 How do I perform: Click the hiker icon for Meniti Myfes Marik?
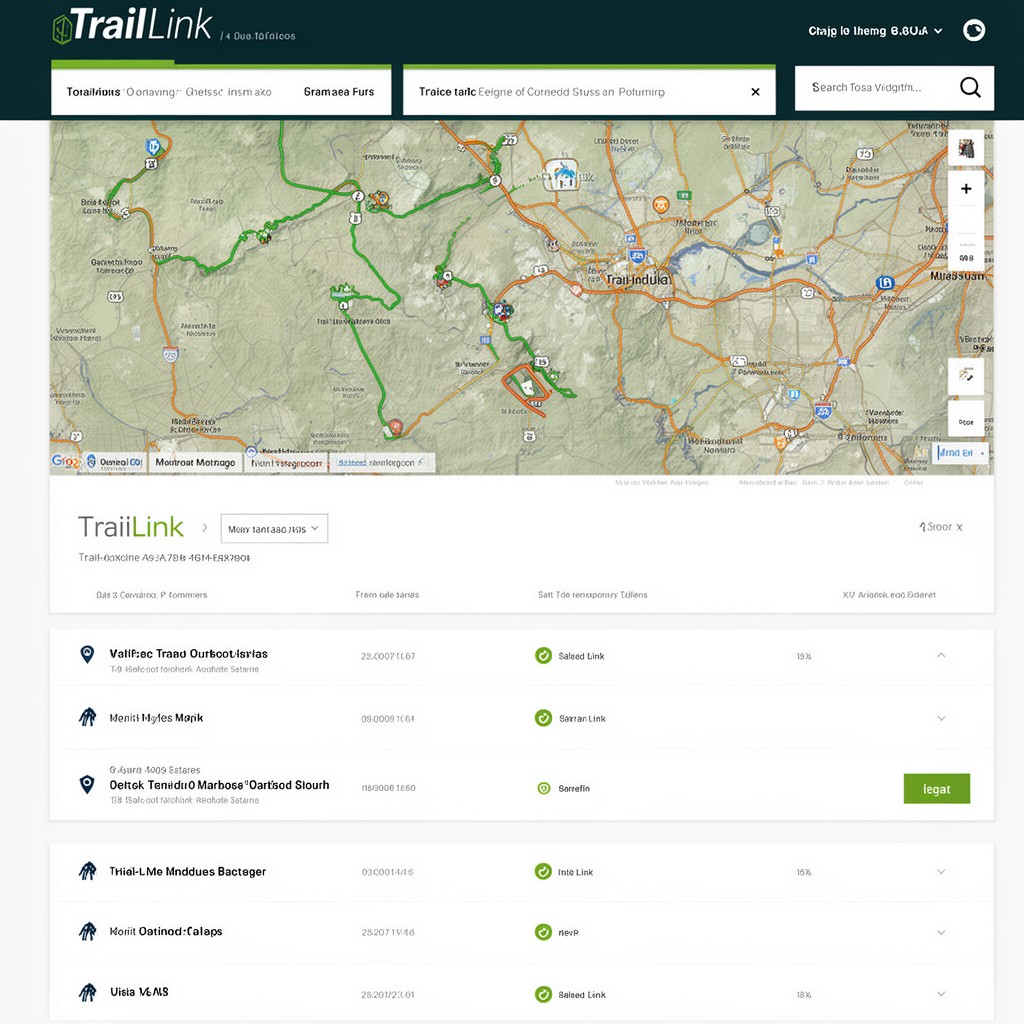click(x=87, y=717)
